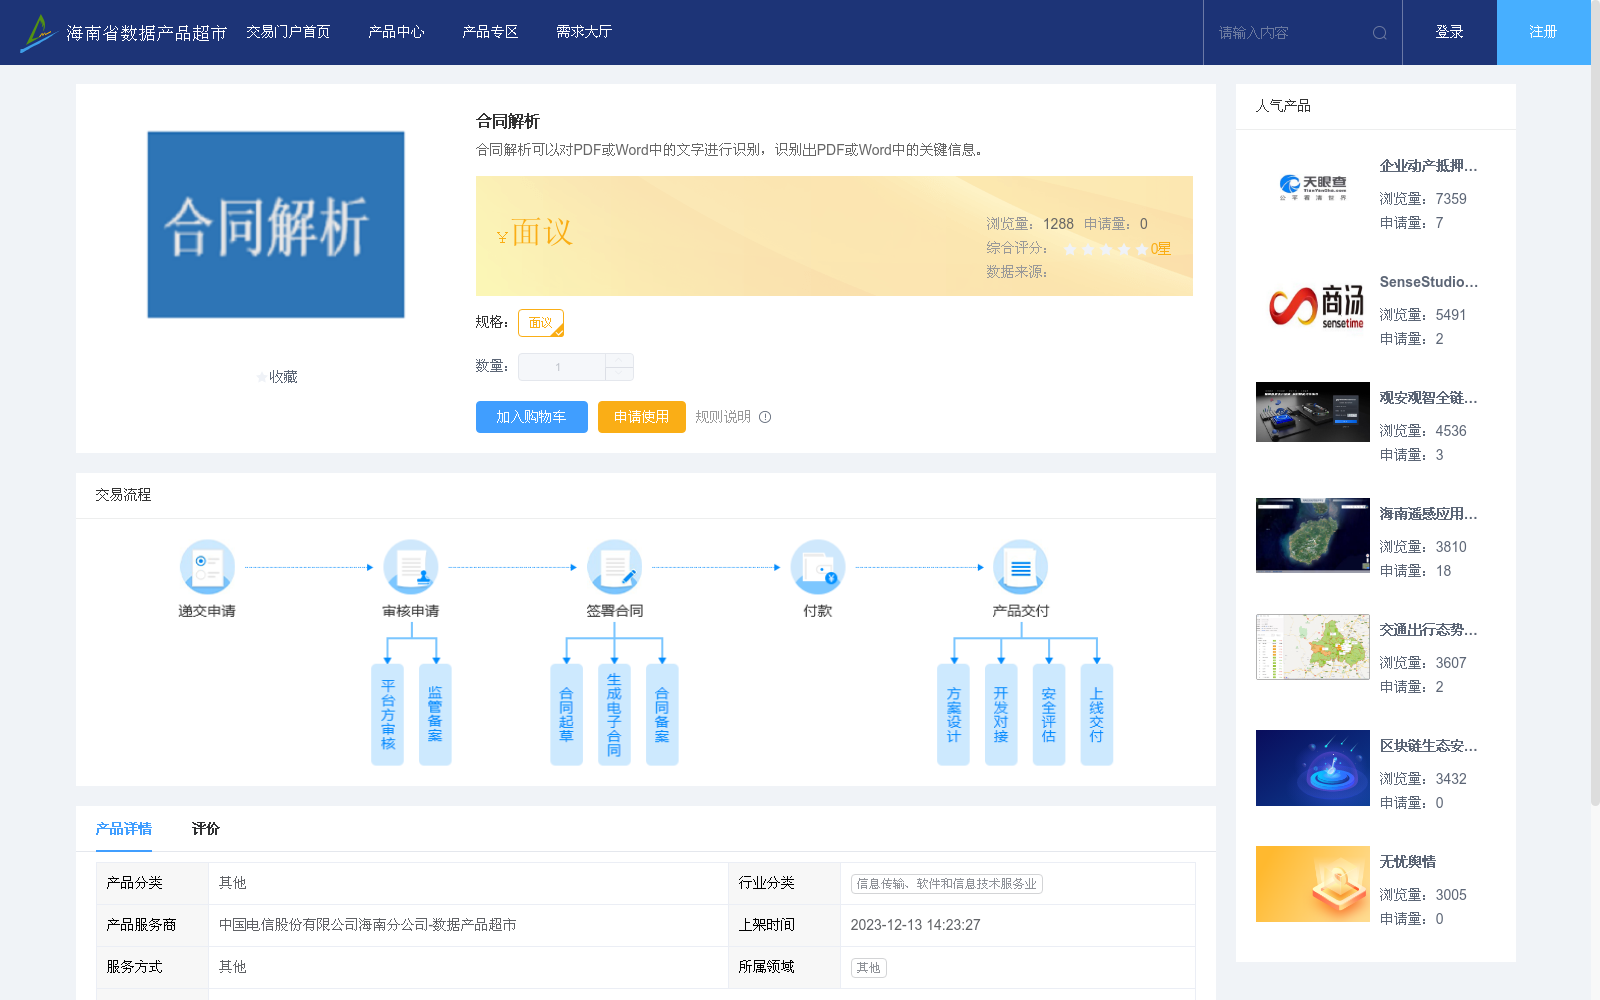The image size is (1600, 1000).
Task: Click the 付款 process step icon
Action: [818, 567]
